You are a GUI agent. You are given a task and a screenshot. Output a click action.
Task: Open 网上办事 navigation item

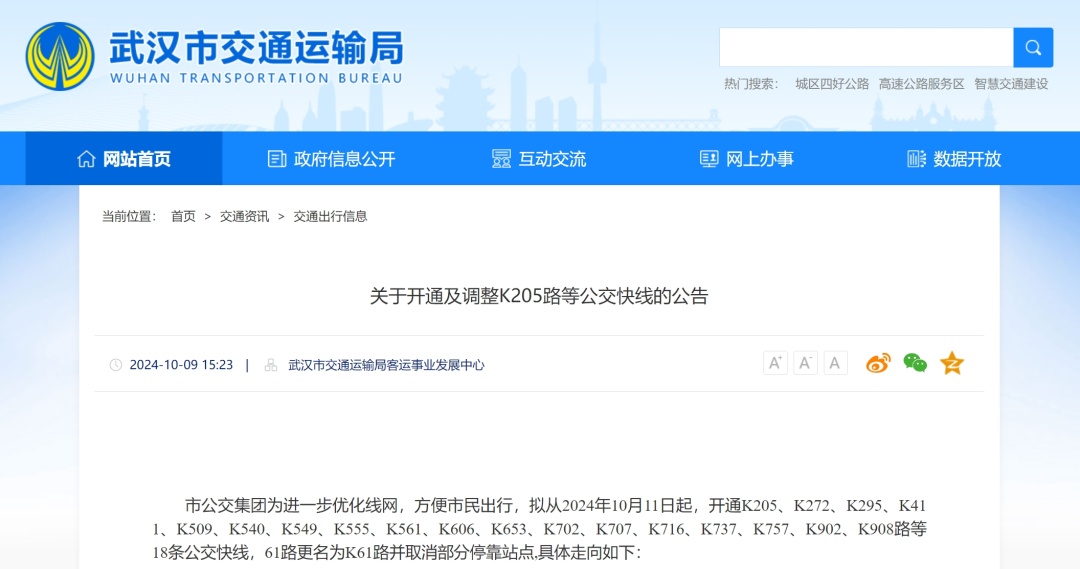(747, 159)
